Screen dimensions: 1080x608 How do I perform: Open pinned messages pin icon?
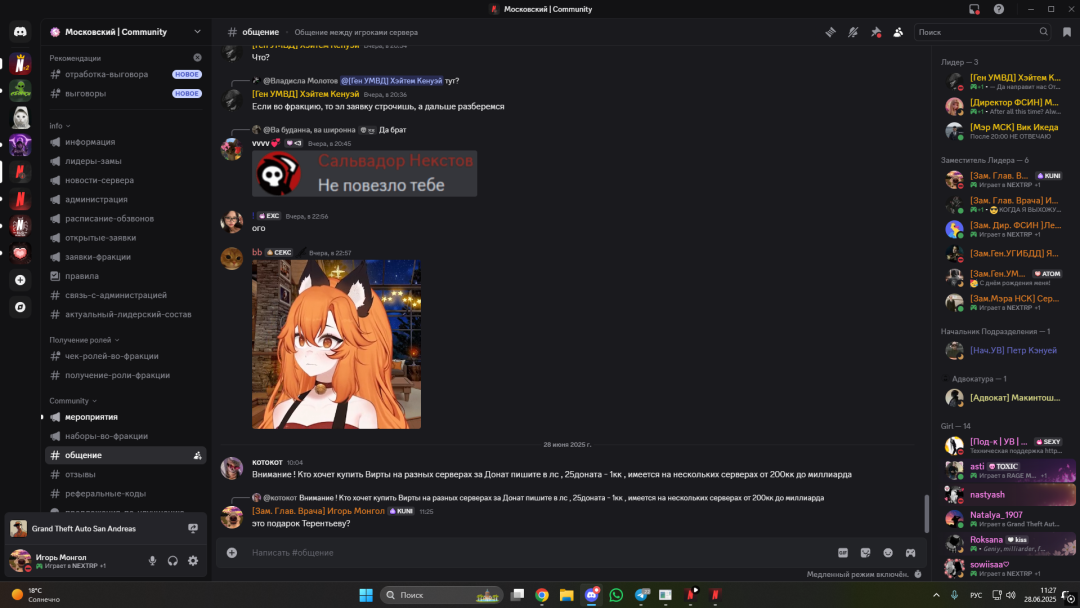(x=875, y=32)
